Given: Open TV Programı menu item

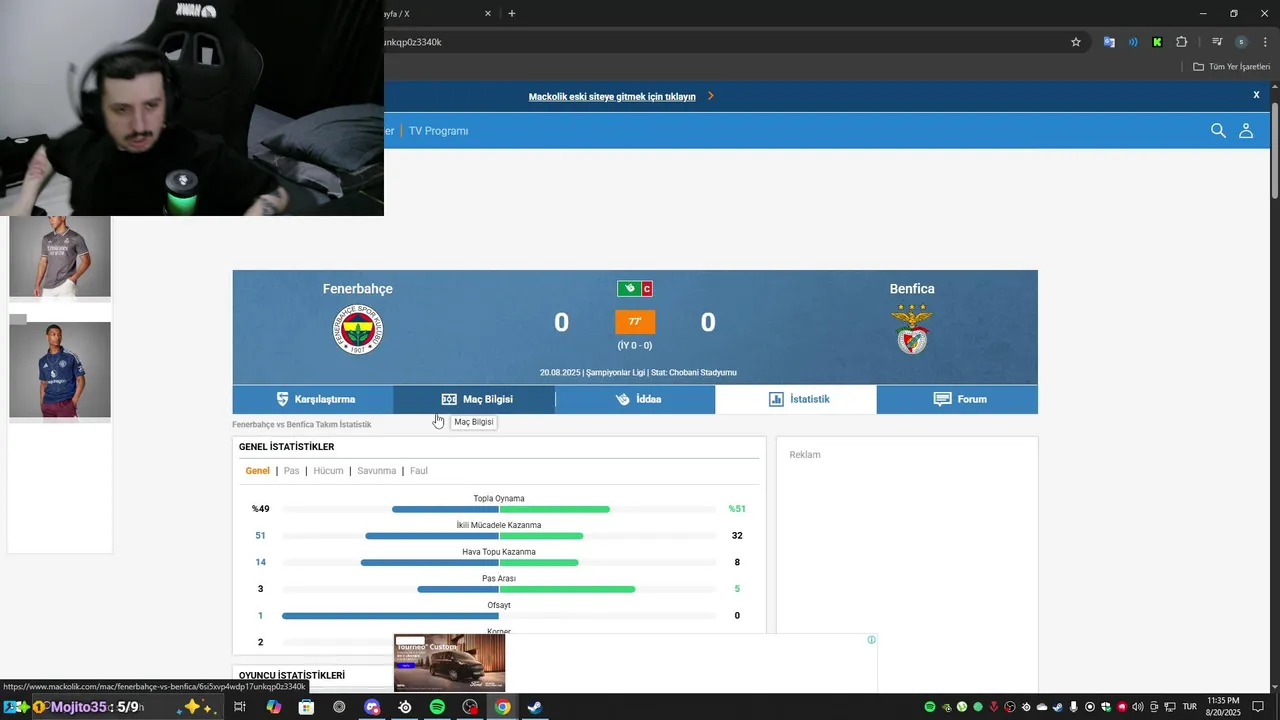Looking at the screenshot, I should 438,131.
